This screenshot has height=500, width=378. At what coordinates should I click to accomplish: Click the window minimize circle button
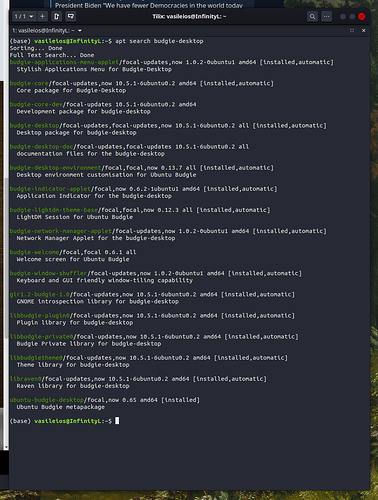(343, 17)
